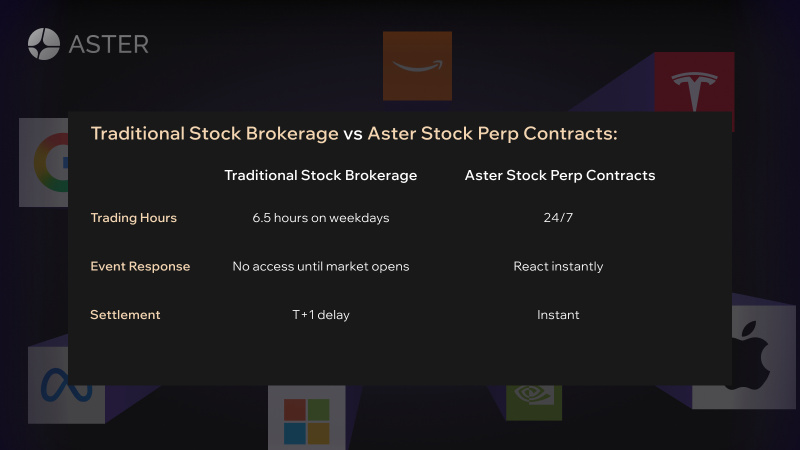Click the Aster logo icon
Image resolution: width=800 pixels, height=450 pixels.
pos(44,44)
